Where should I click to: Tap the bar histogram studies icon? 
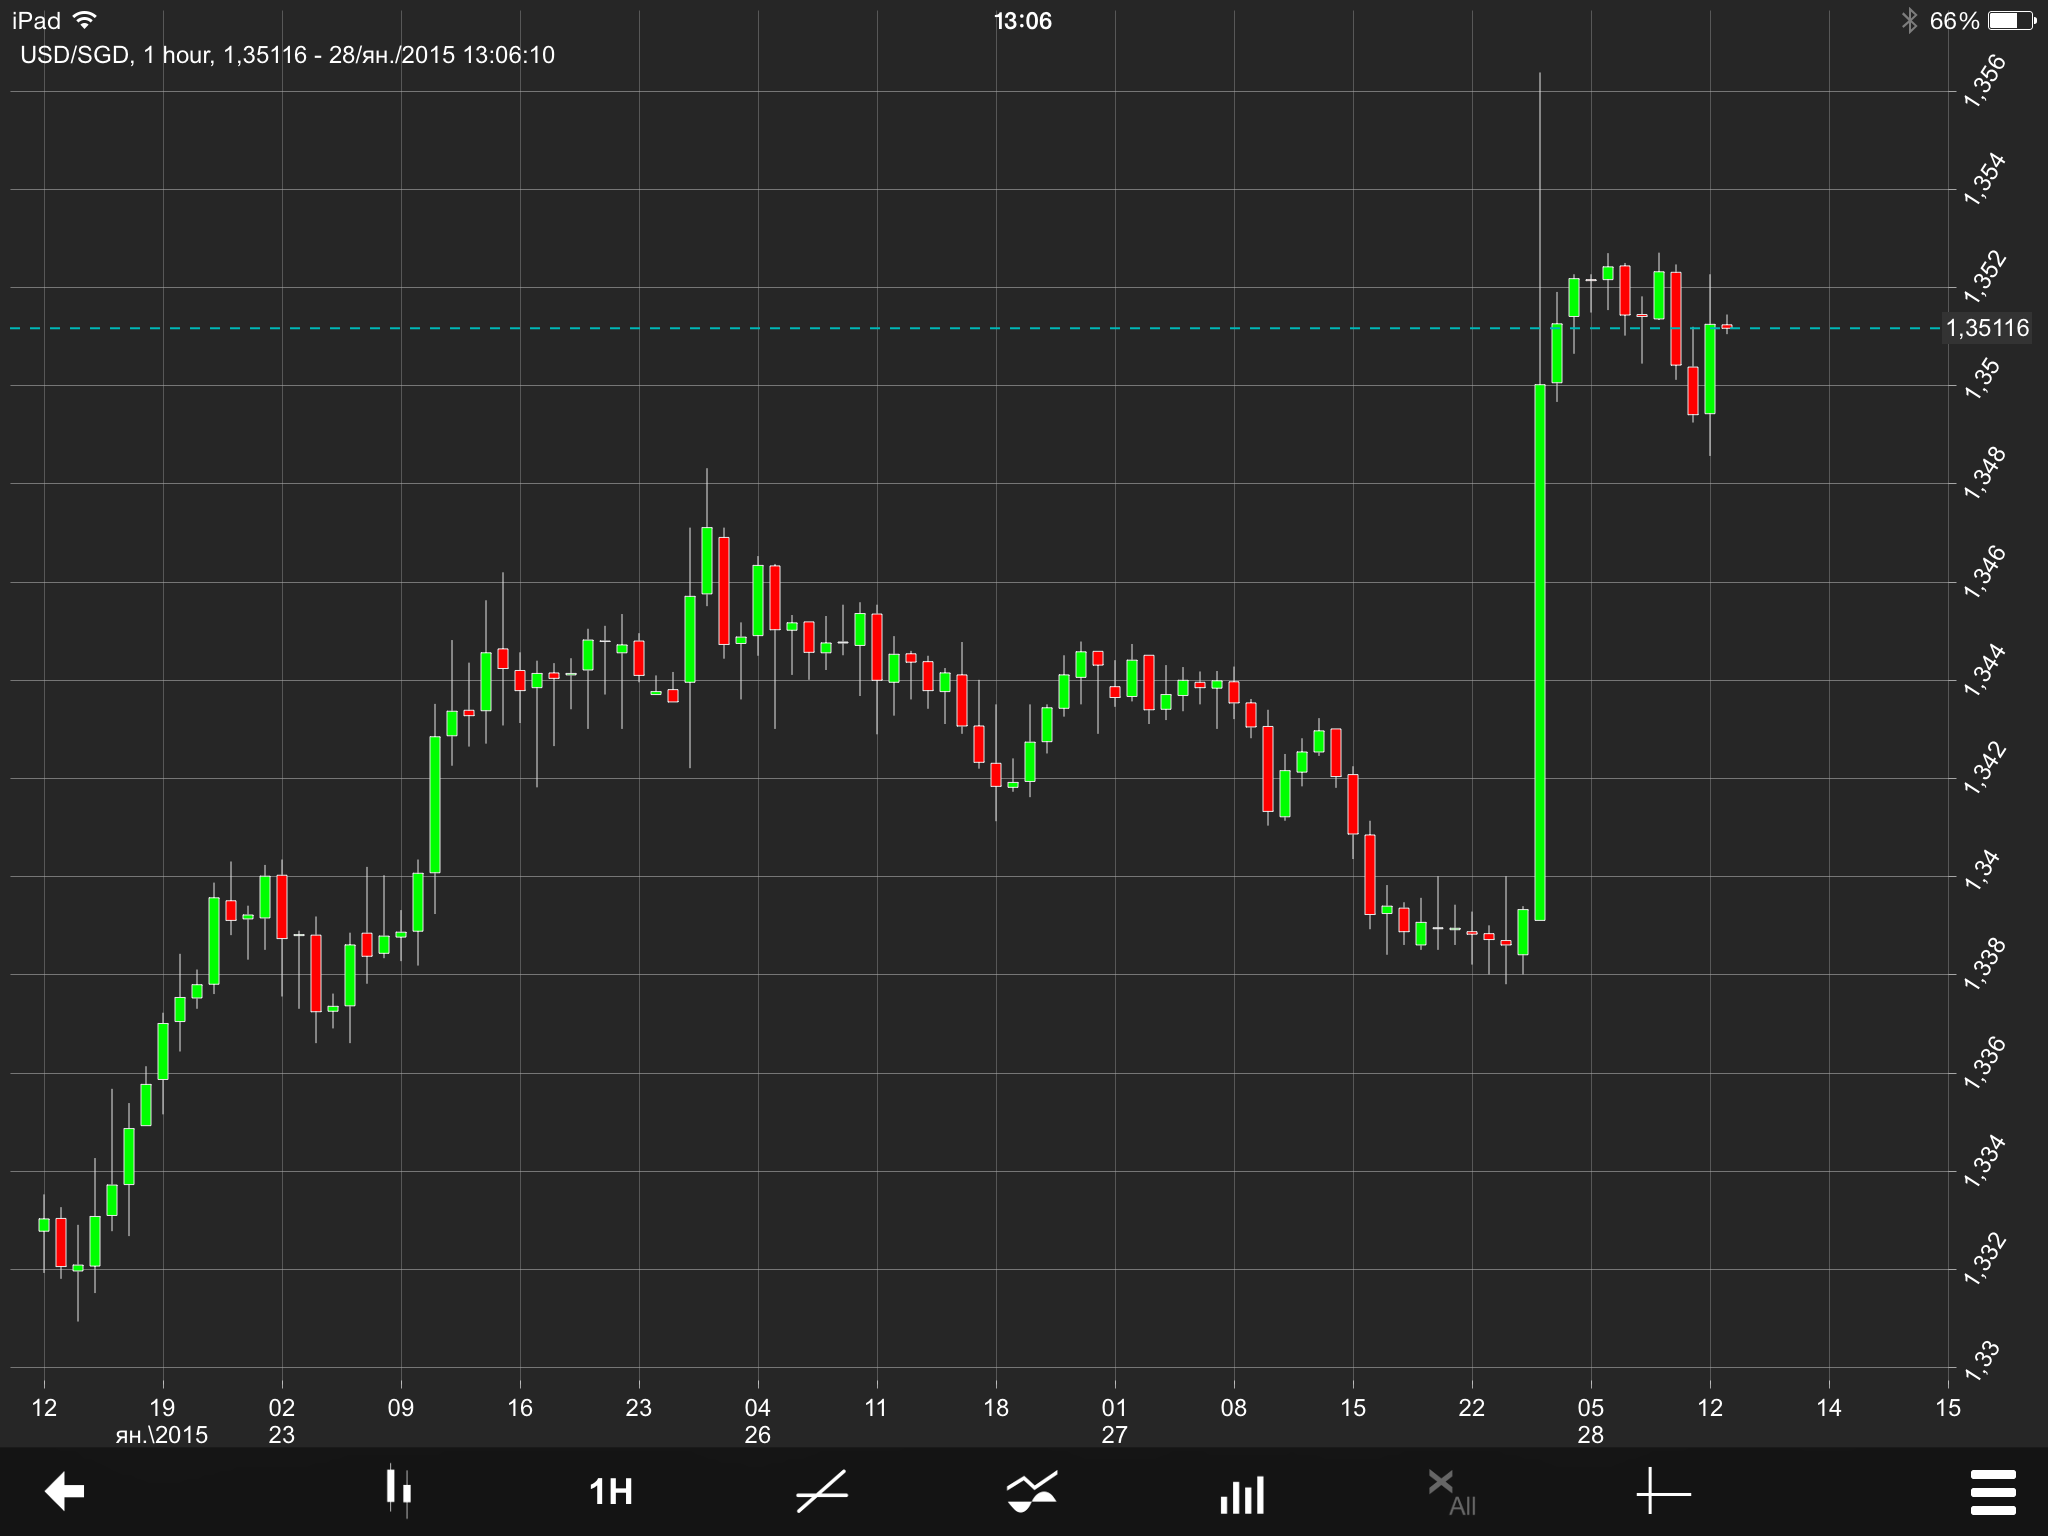point(1242,1494)
